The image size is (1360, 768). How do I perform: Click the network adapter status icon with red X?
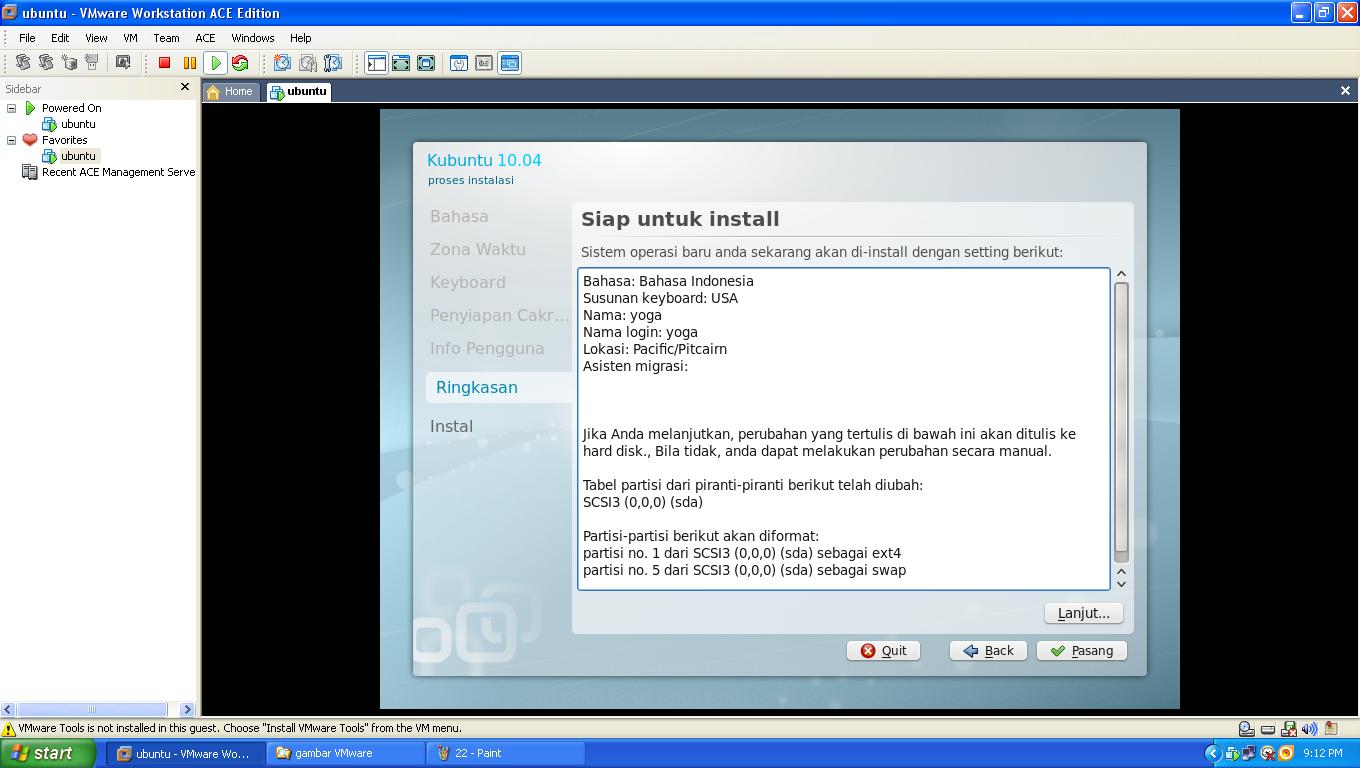coord(1289,729)
